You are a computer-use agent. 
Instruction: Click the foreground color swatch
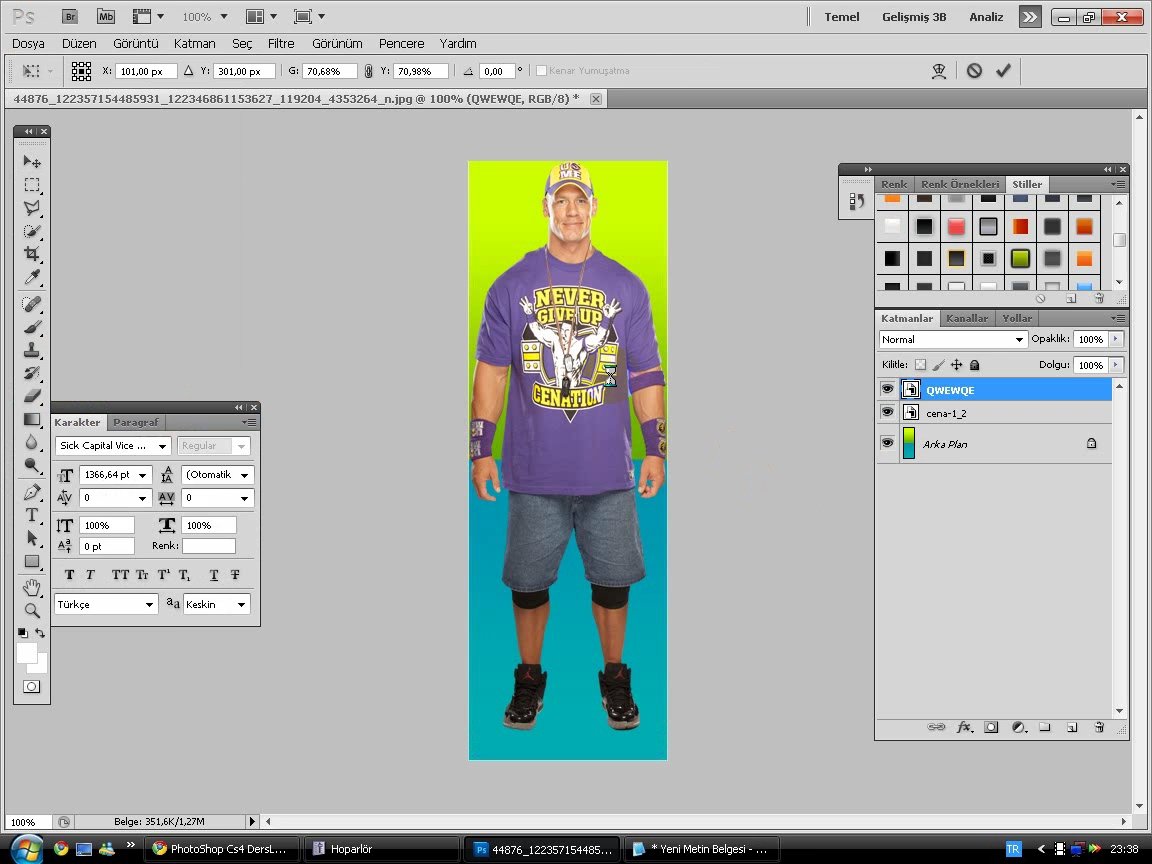[26, 652]
